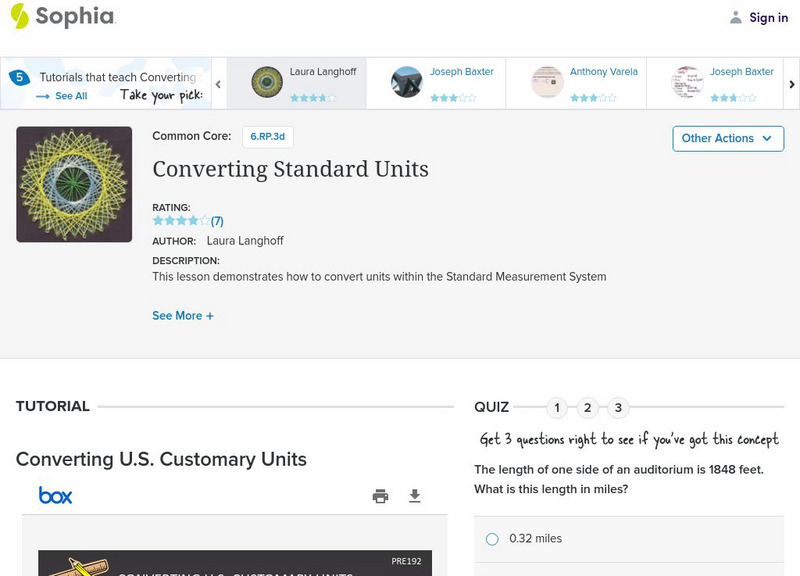Open first Joseph Baxter tutorial
This screenshot has width=800, height=576.
point(435,83)
